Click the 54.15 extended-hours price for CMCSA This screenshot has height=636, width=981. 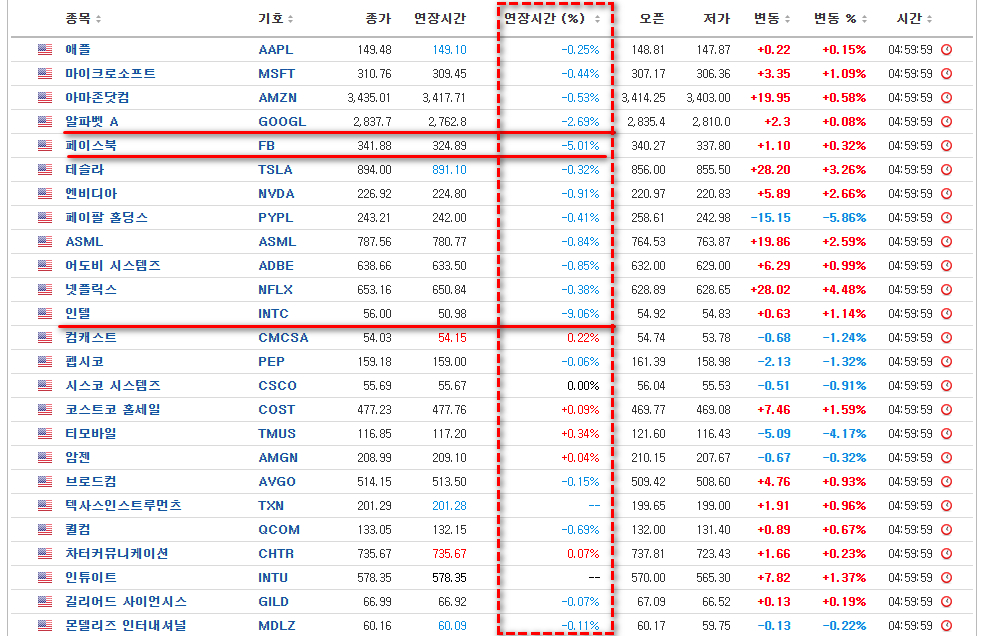(x=452, y=338)
